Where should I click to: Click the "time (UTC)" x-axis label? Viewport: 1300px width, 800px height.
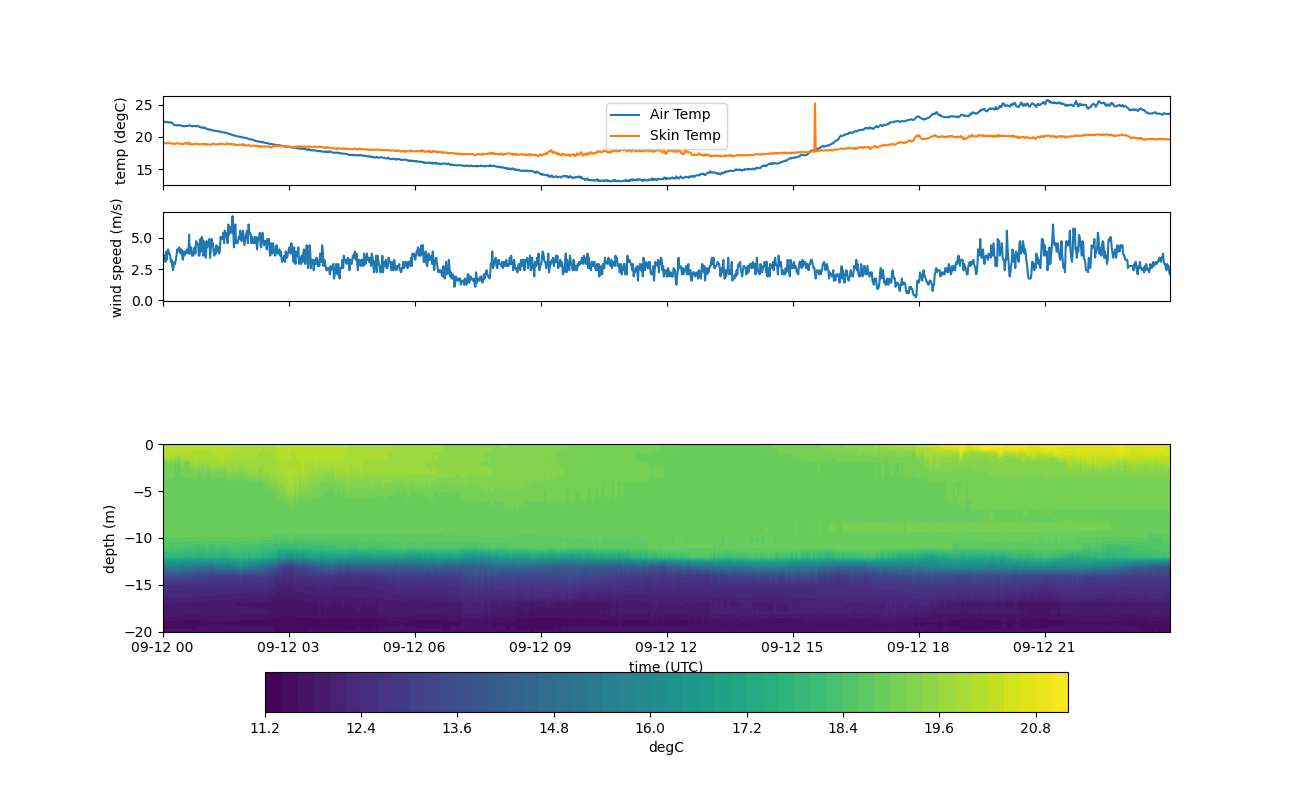[666, 667]
